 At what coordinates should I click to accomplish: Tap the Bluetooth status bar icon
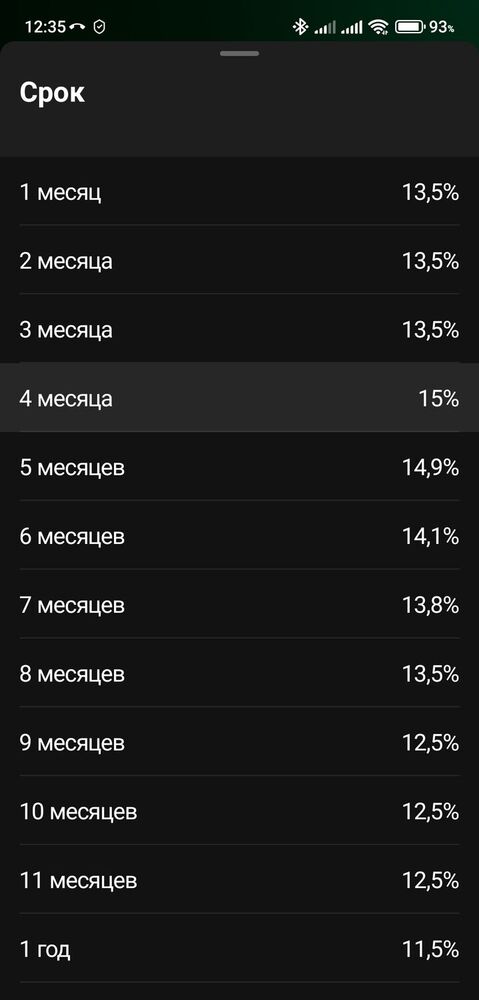300,27
